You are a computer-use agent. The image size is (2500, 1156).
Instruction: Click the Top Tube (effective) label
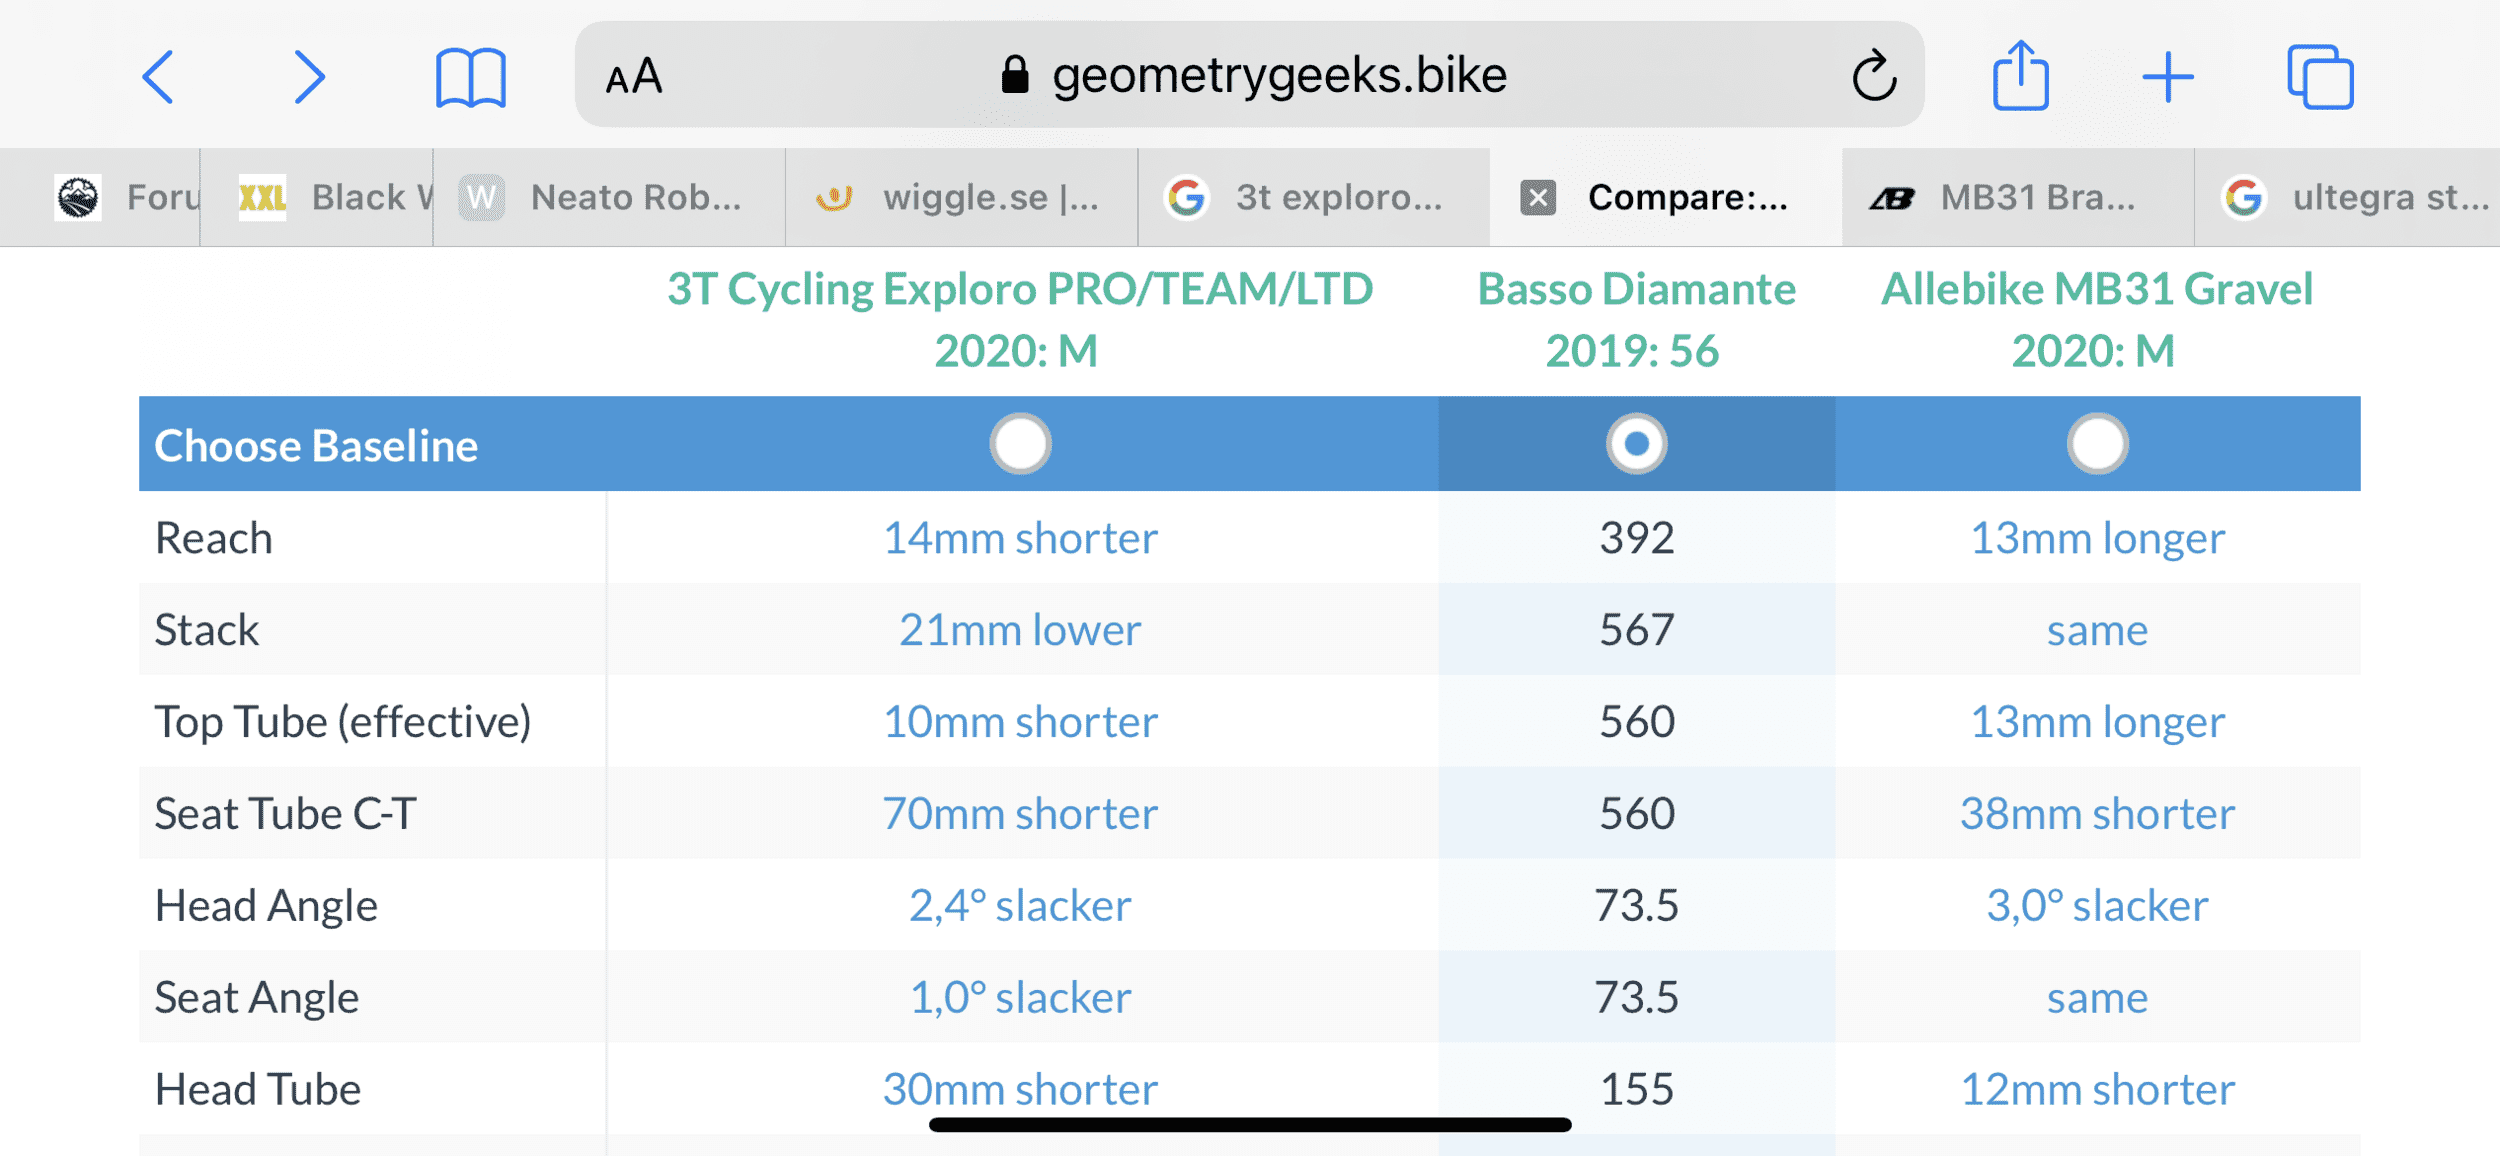[x=343, y=722]
